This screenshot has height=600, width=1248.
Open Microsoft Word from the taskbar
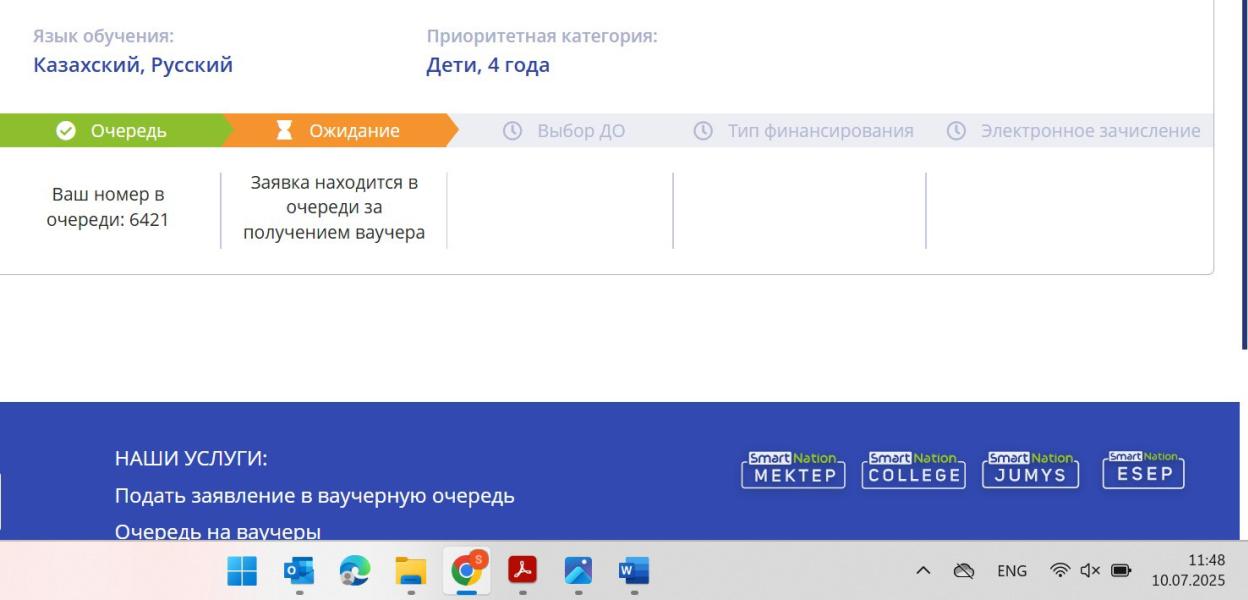[634, 571]
